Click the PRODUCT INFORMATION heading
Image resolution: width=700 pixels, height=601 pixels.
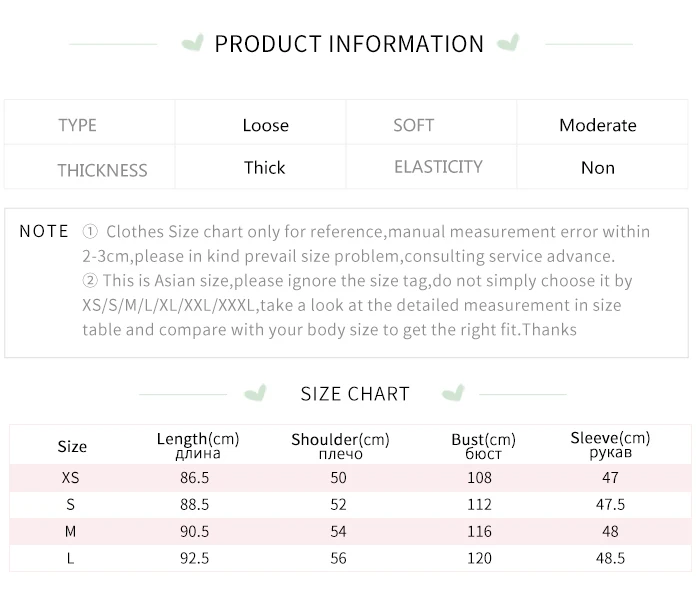pyautogui.click(x=349, y=44)
